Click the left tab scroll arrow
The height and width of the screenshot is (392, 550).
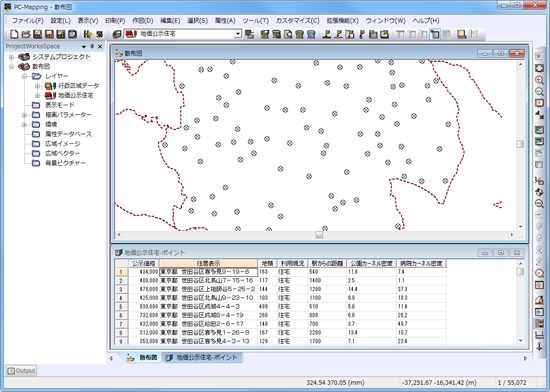point(111,358)
